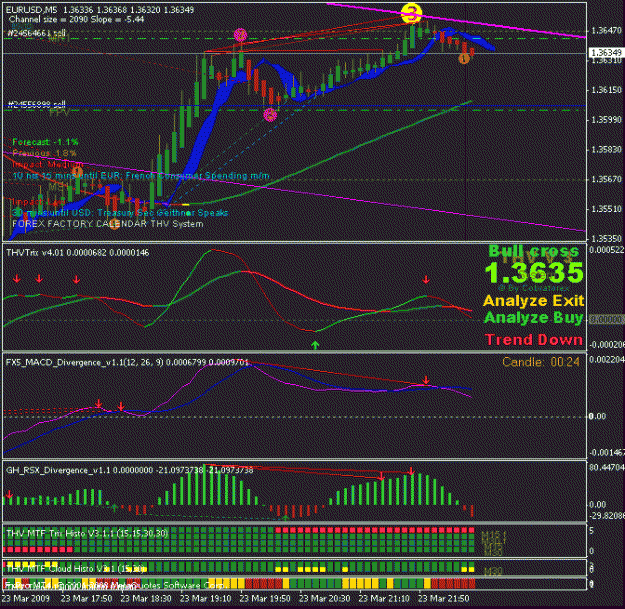Select the Impact: Medium text
The width and height of the screenshot is (625, 609).
(47, 164)
